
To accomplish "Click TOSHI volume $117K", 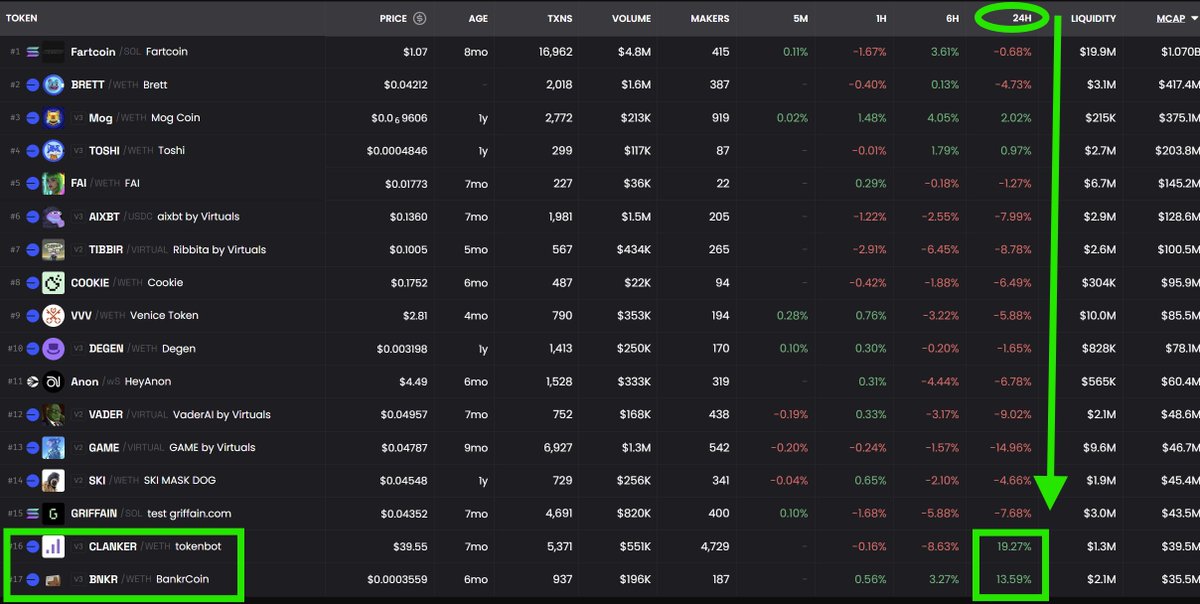I will (636, 151).
